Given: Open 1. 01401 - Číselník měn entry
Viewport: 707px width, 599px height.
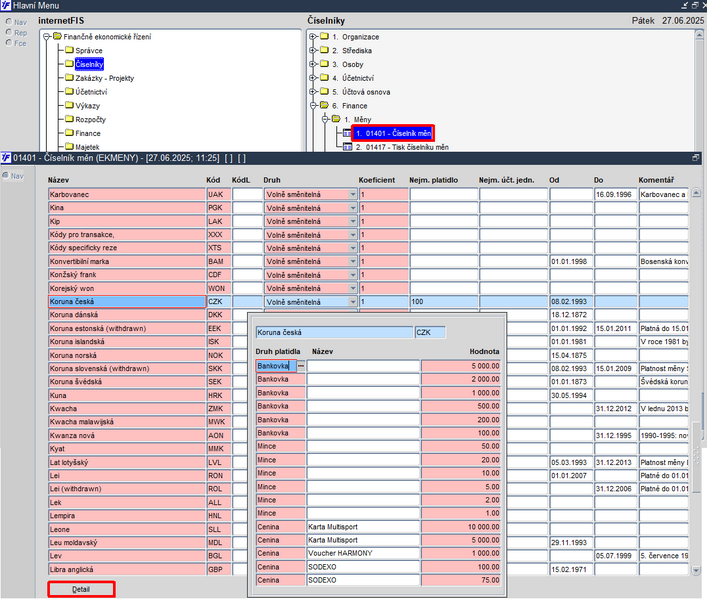Looking at the screenshot, I should pyautogui.click(x=393, y=133).
